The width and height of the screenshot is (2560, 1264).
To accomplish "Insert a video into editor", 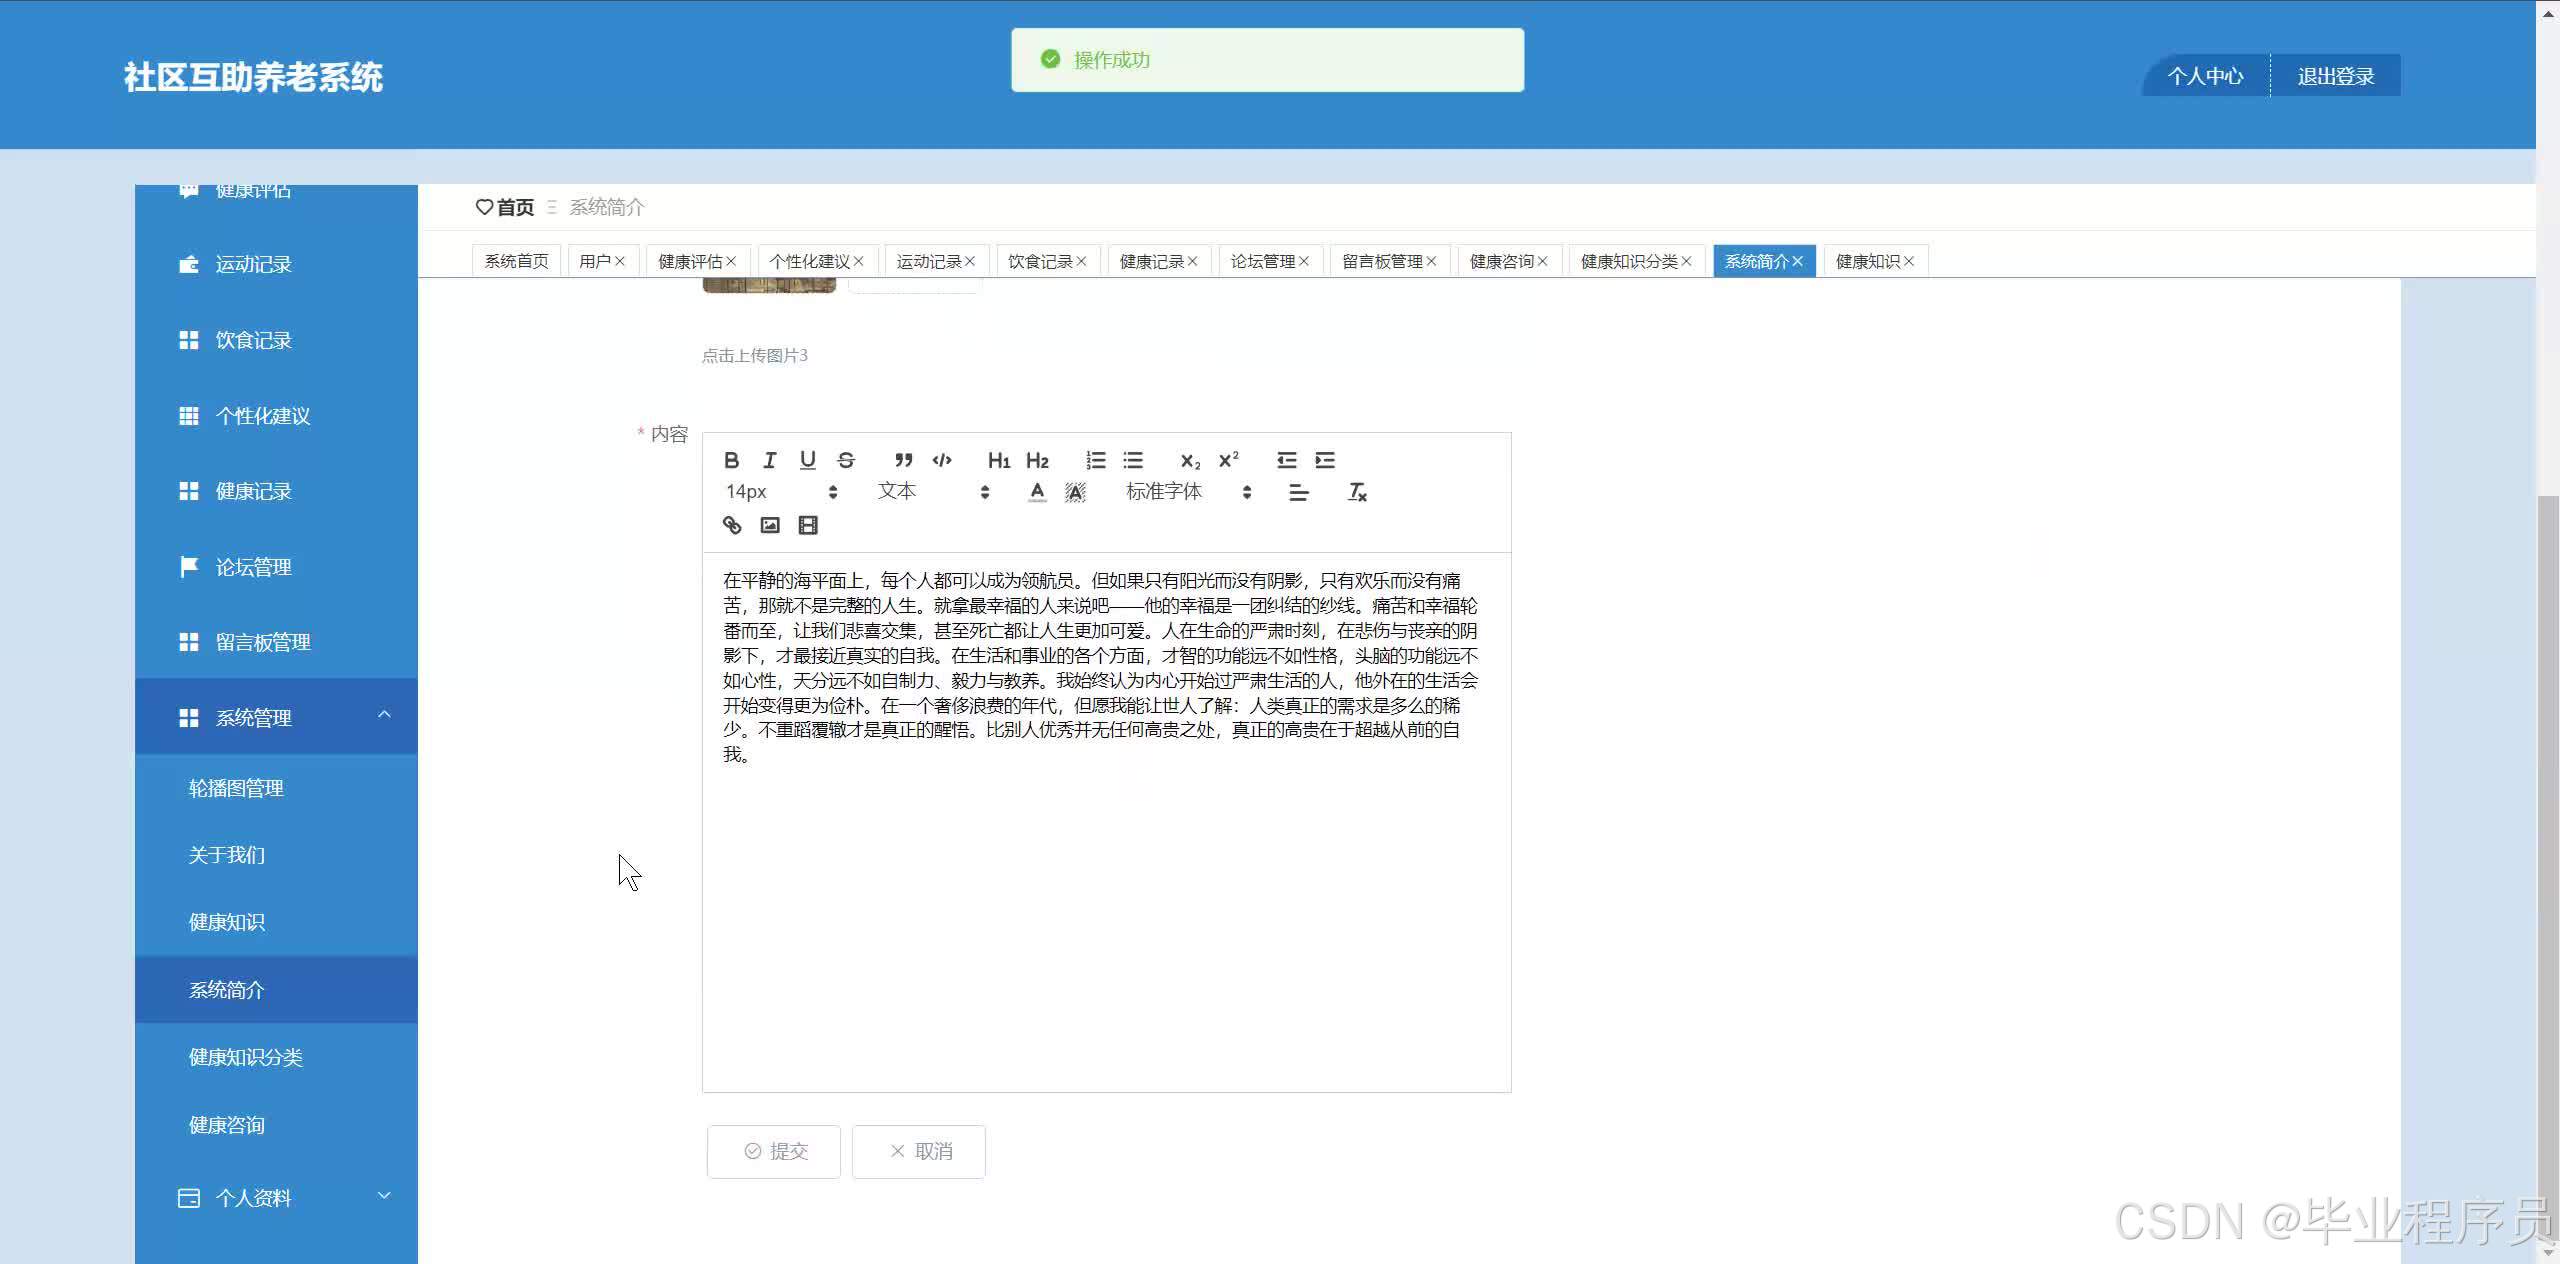I will point(808,525).
